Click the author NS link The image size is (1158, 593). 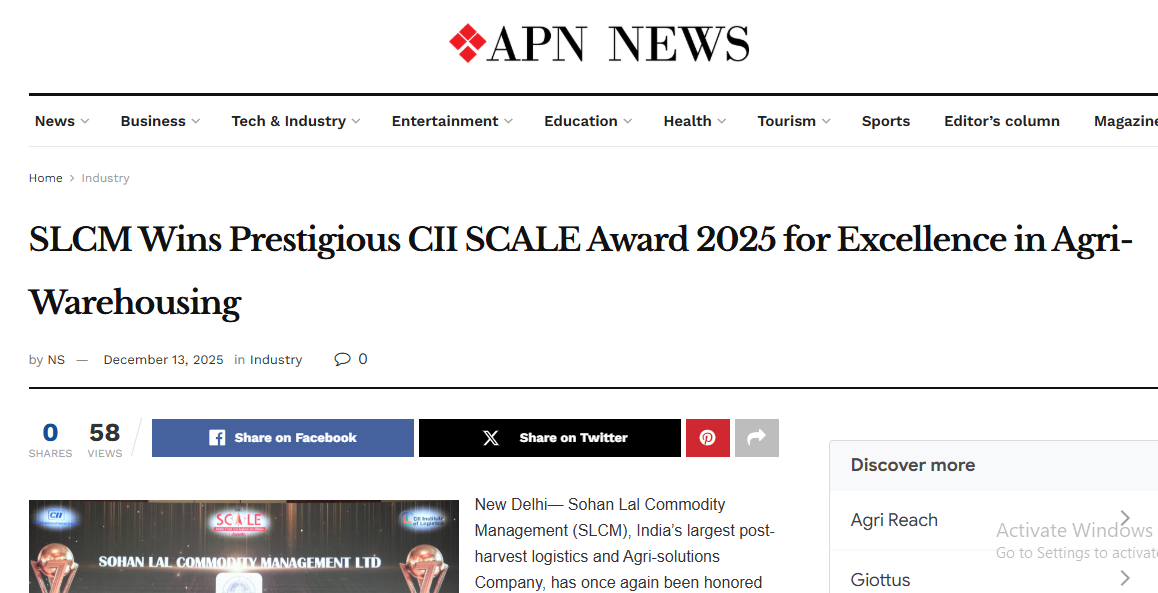[x=56, y=360]
